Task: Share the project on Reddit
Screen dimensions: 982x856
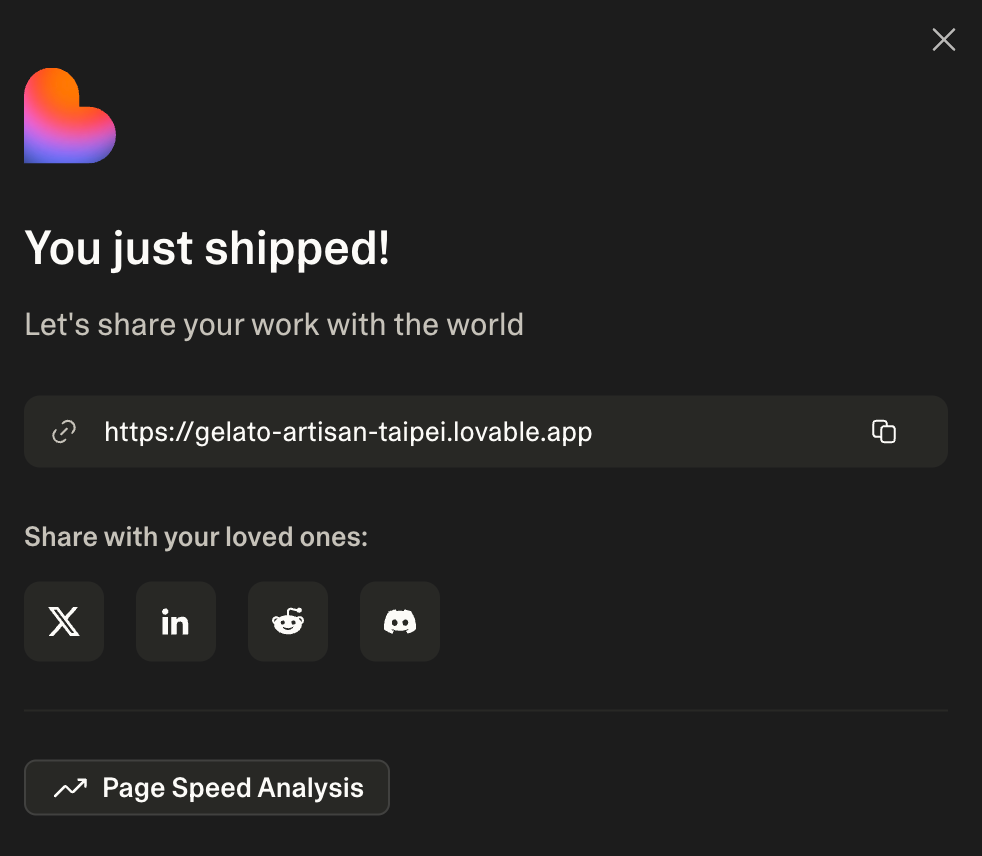Action: click(x=288, y=621)
